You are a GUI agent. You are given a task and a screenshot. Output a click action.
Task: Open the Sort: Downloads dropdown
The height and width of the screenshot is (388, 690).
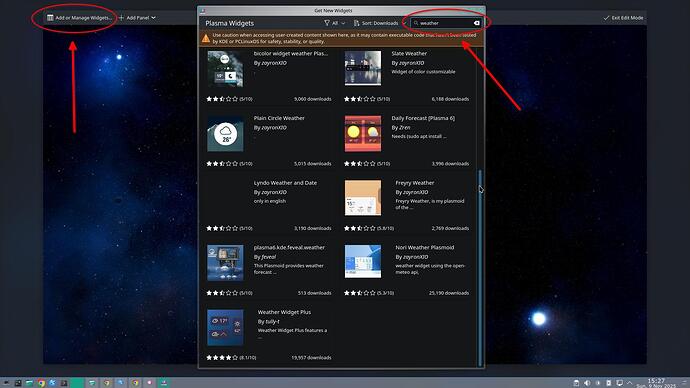click(376, 23)
